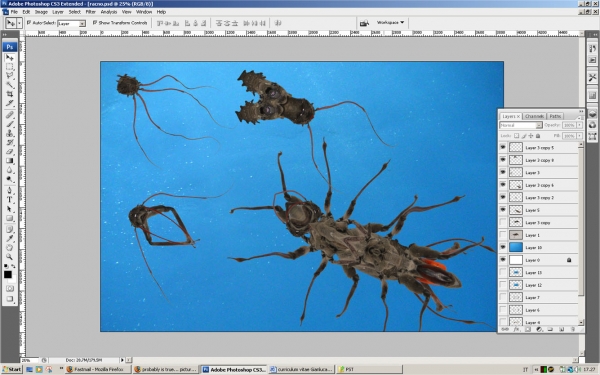
Task: Open the Analysis menu
Action: pos(109,12)
